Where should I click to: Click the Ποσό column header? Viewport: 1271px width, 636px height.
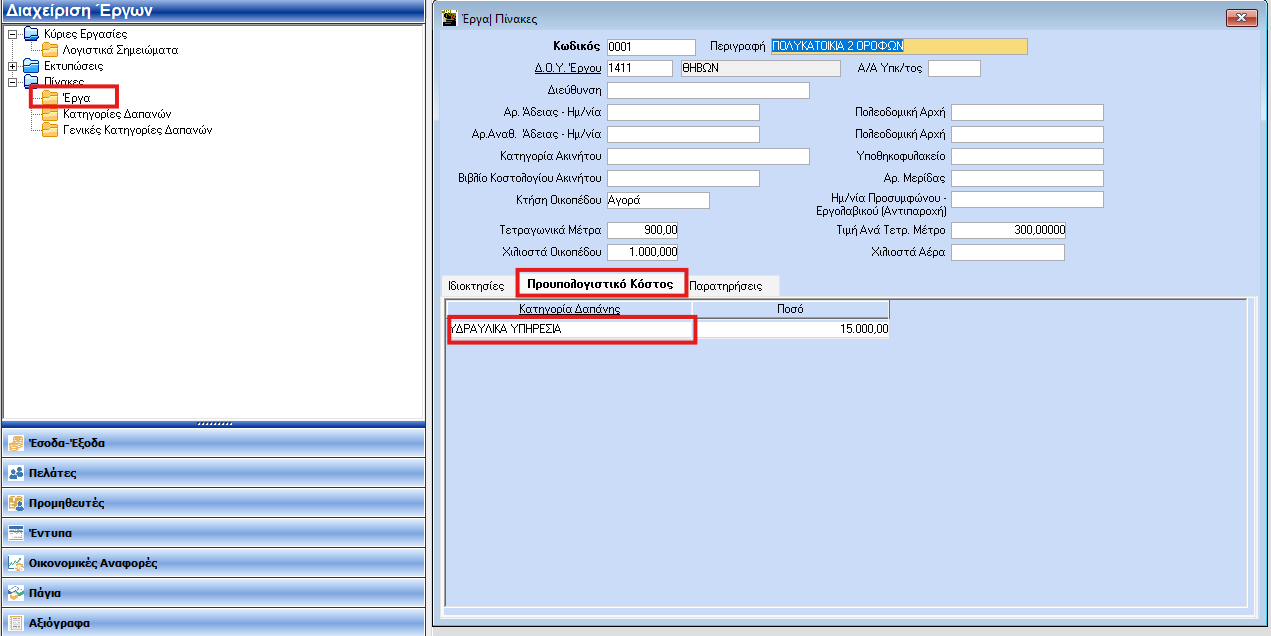point(790,309)
